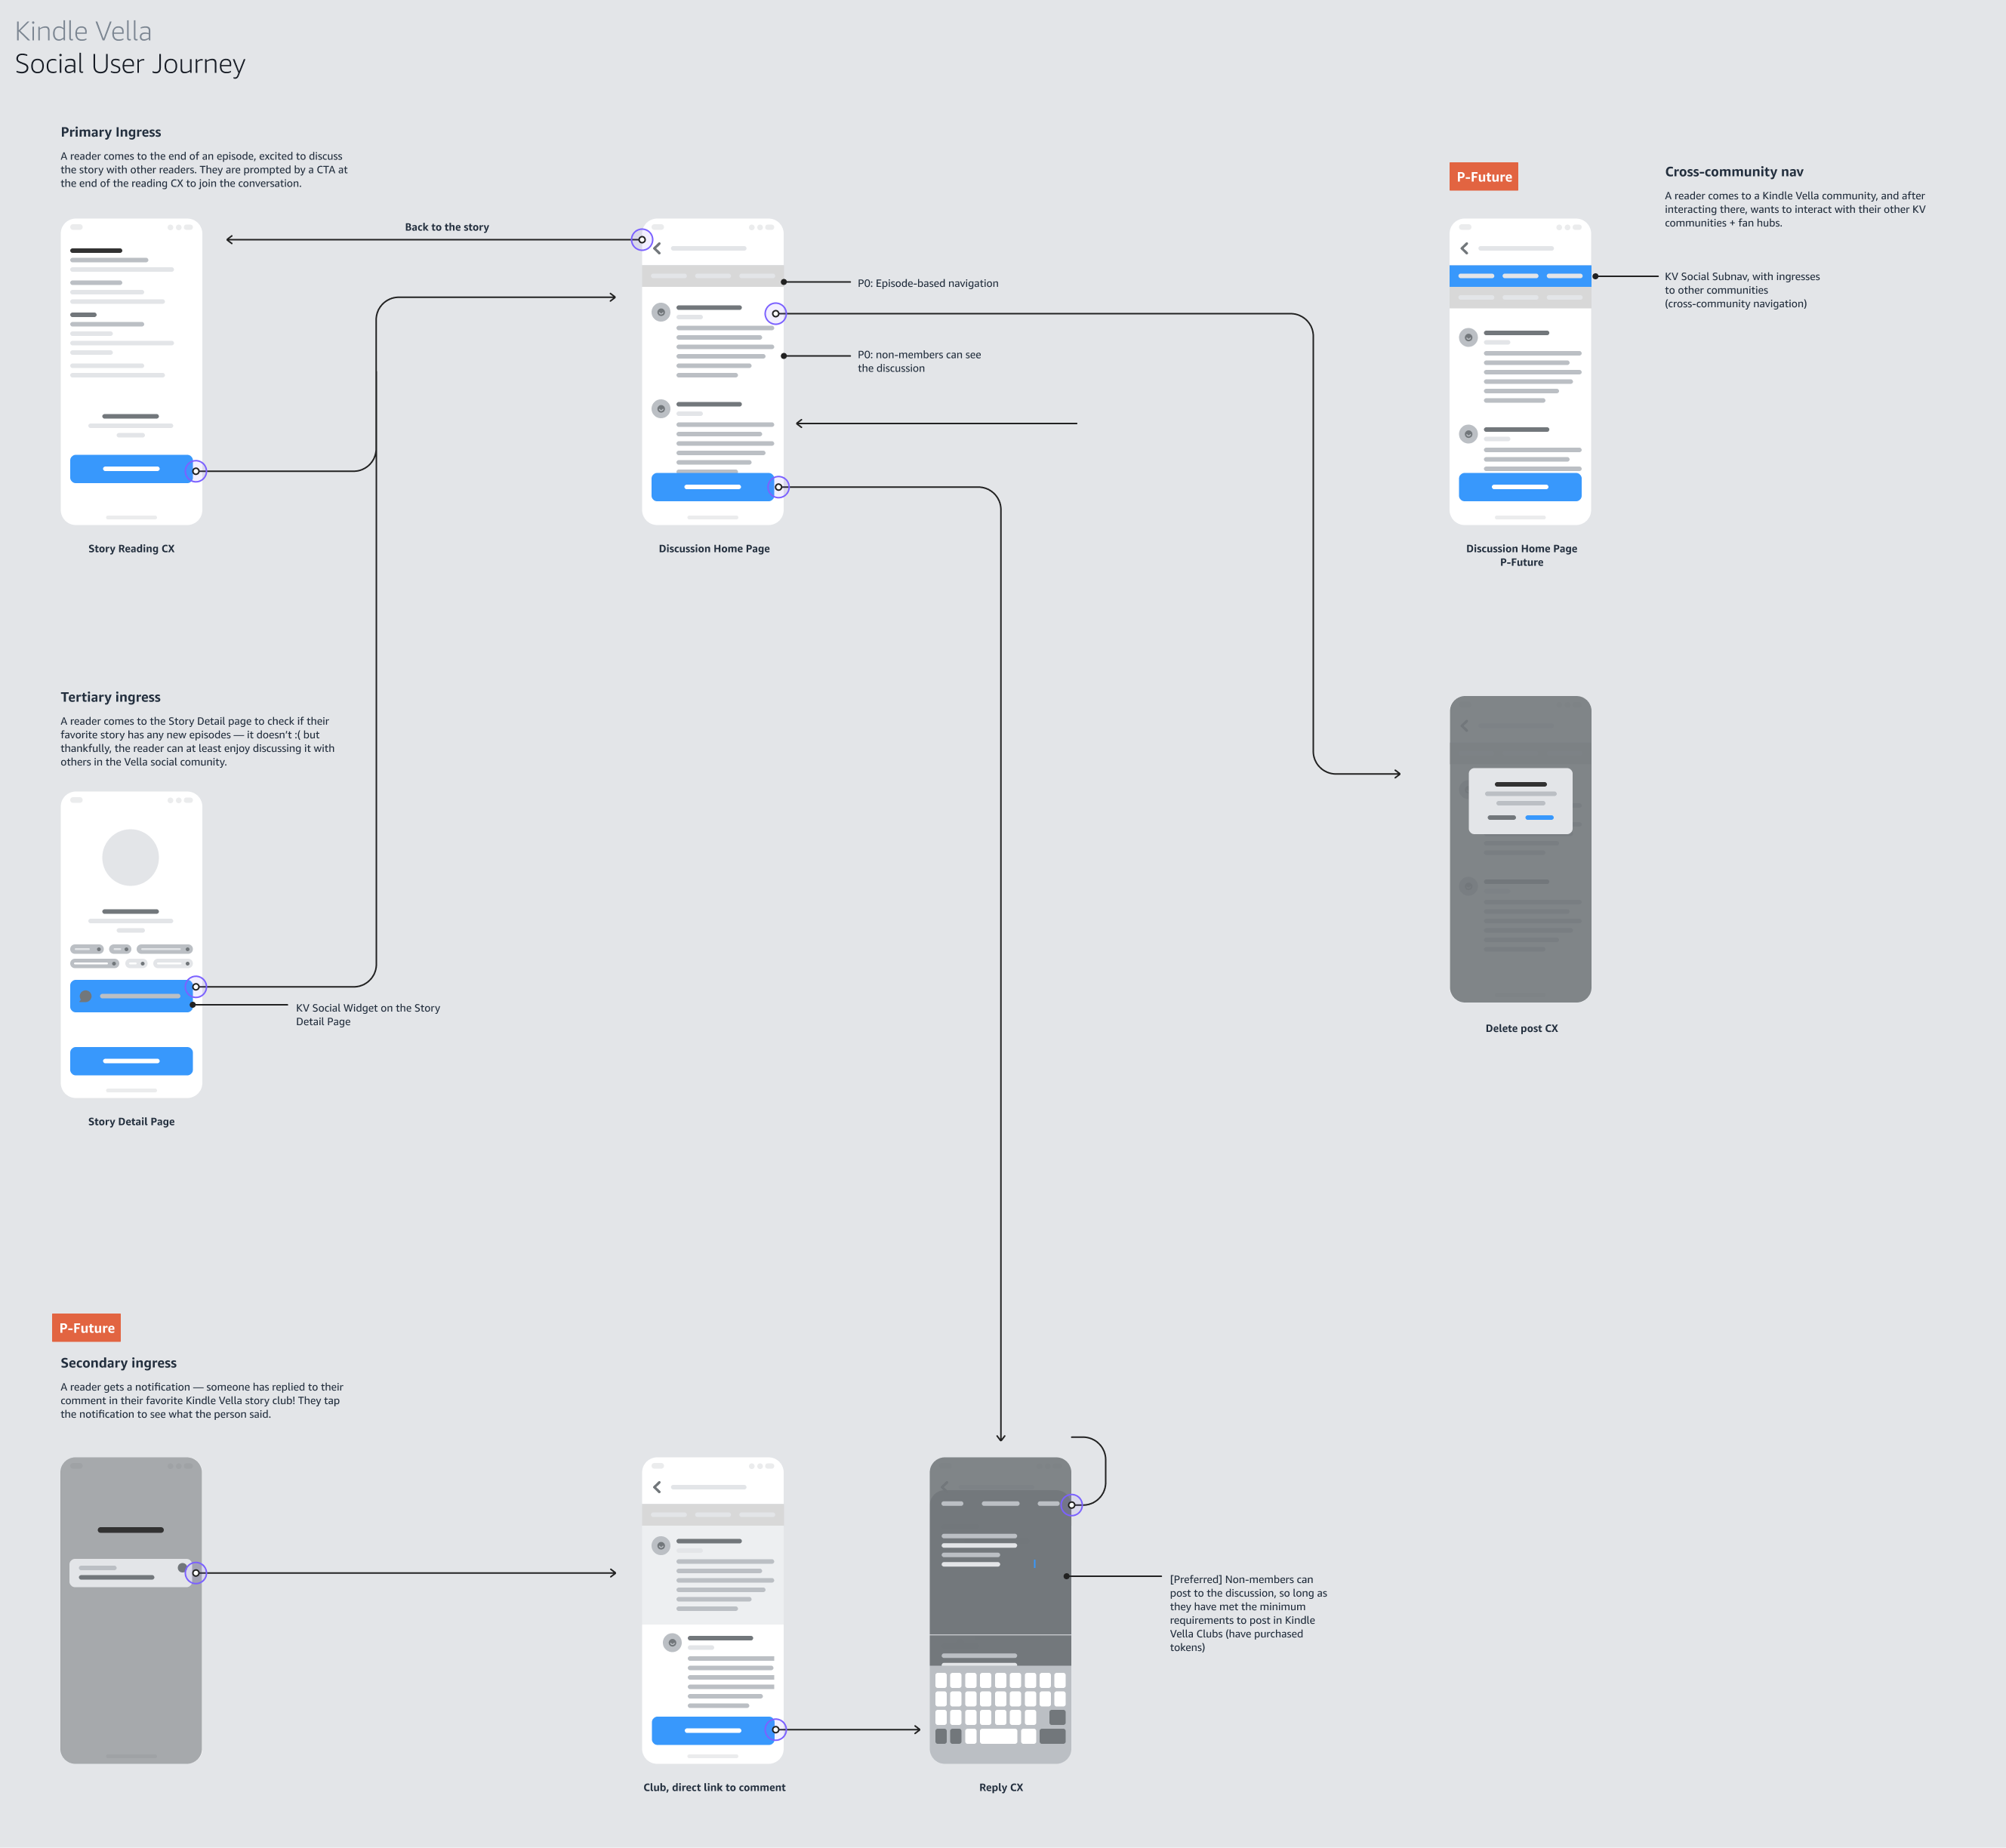Click gray episode bar under blue P-Future subnav
This screenshot has width=2006, height=1848.
coord(1520,298)
